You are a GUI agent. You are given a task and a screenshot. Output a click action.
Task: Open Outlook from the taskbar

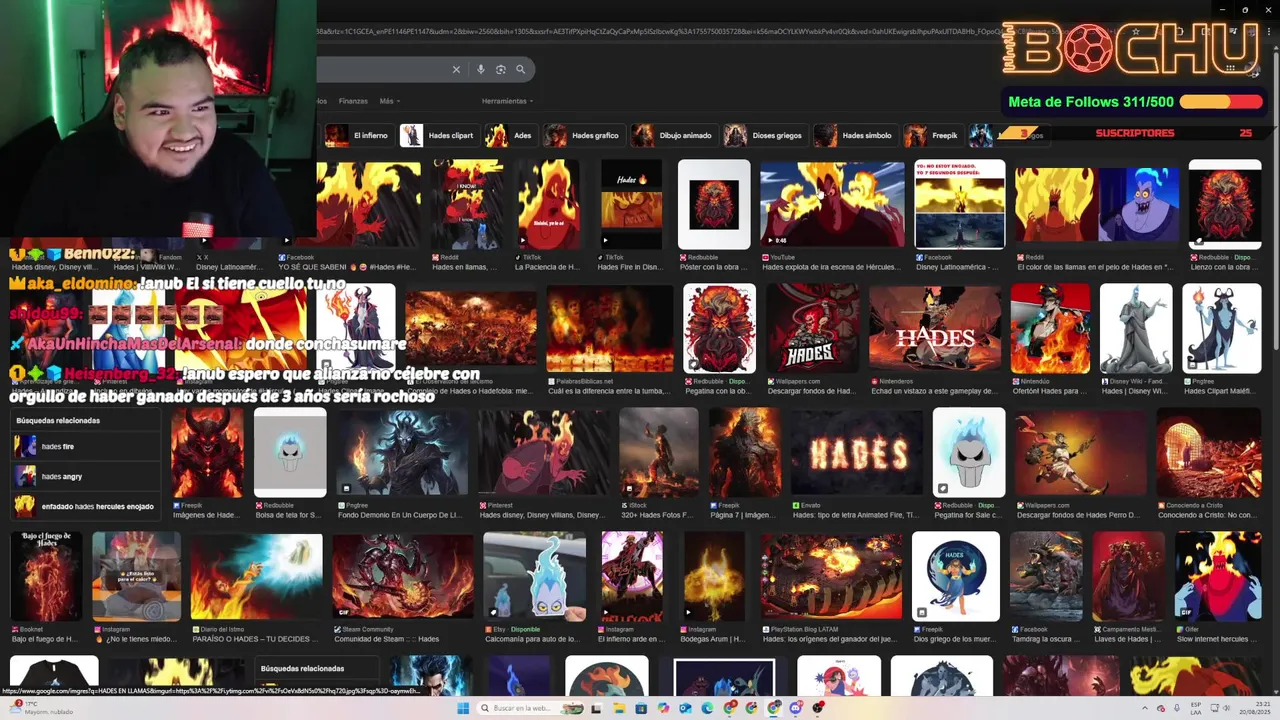pyautogui.click(x=685, y=708)
